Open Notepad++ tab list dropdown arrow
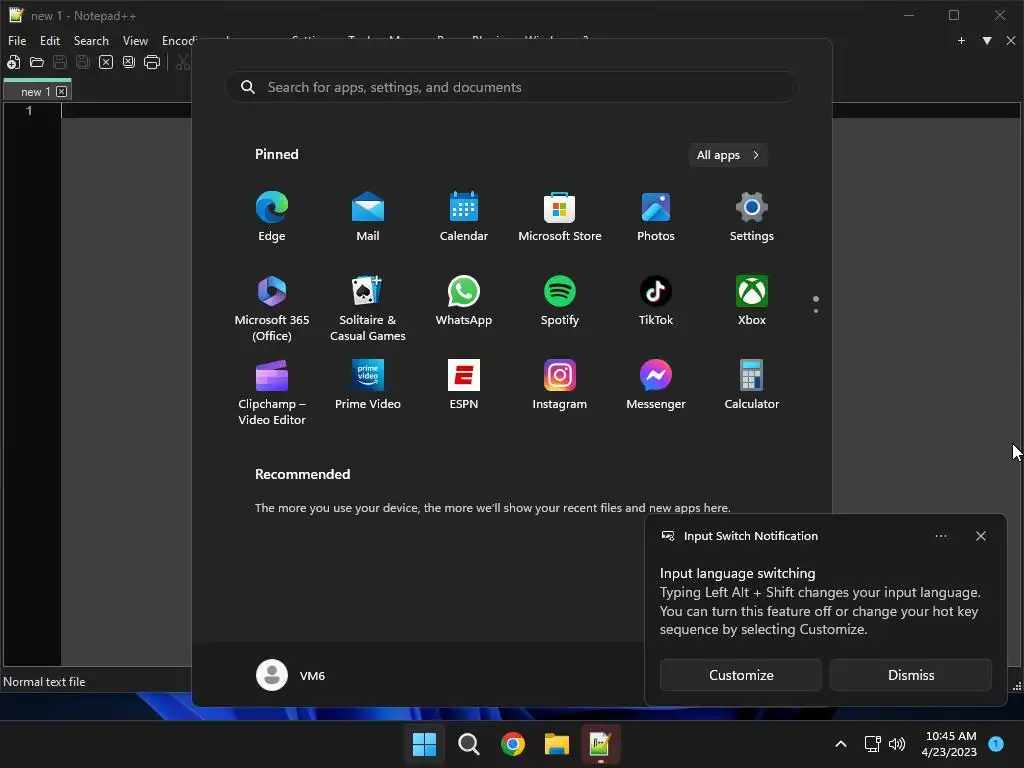The width and height of the screenshot is (1024, 768). click(987, 40)
